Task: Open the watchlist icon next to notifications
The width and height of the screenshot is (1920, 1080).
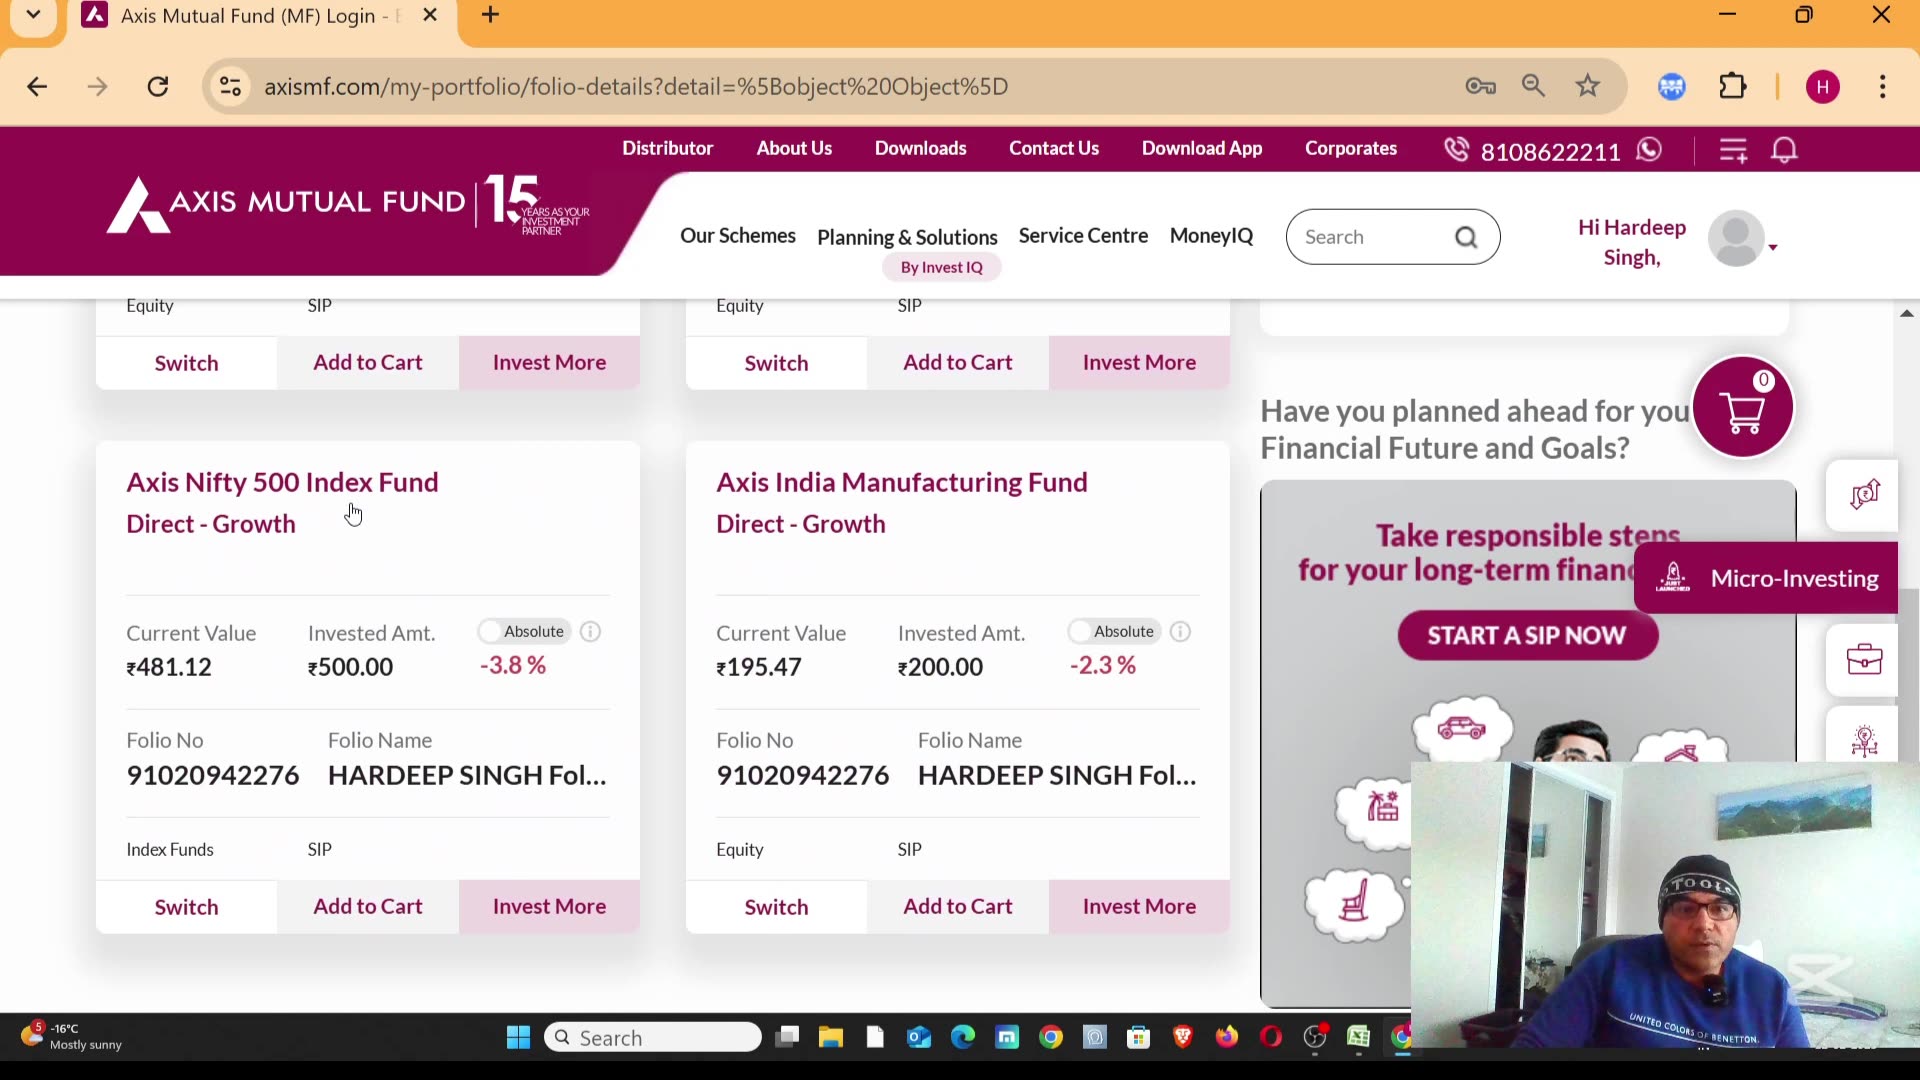Action: tap(1734, 150)
